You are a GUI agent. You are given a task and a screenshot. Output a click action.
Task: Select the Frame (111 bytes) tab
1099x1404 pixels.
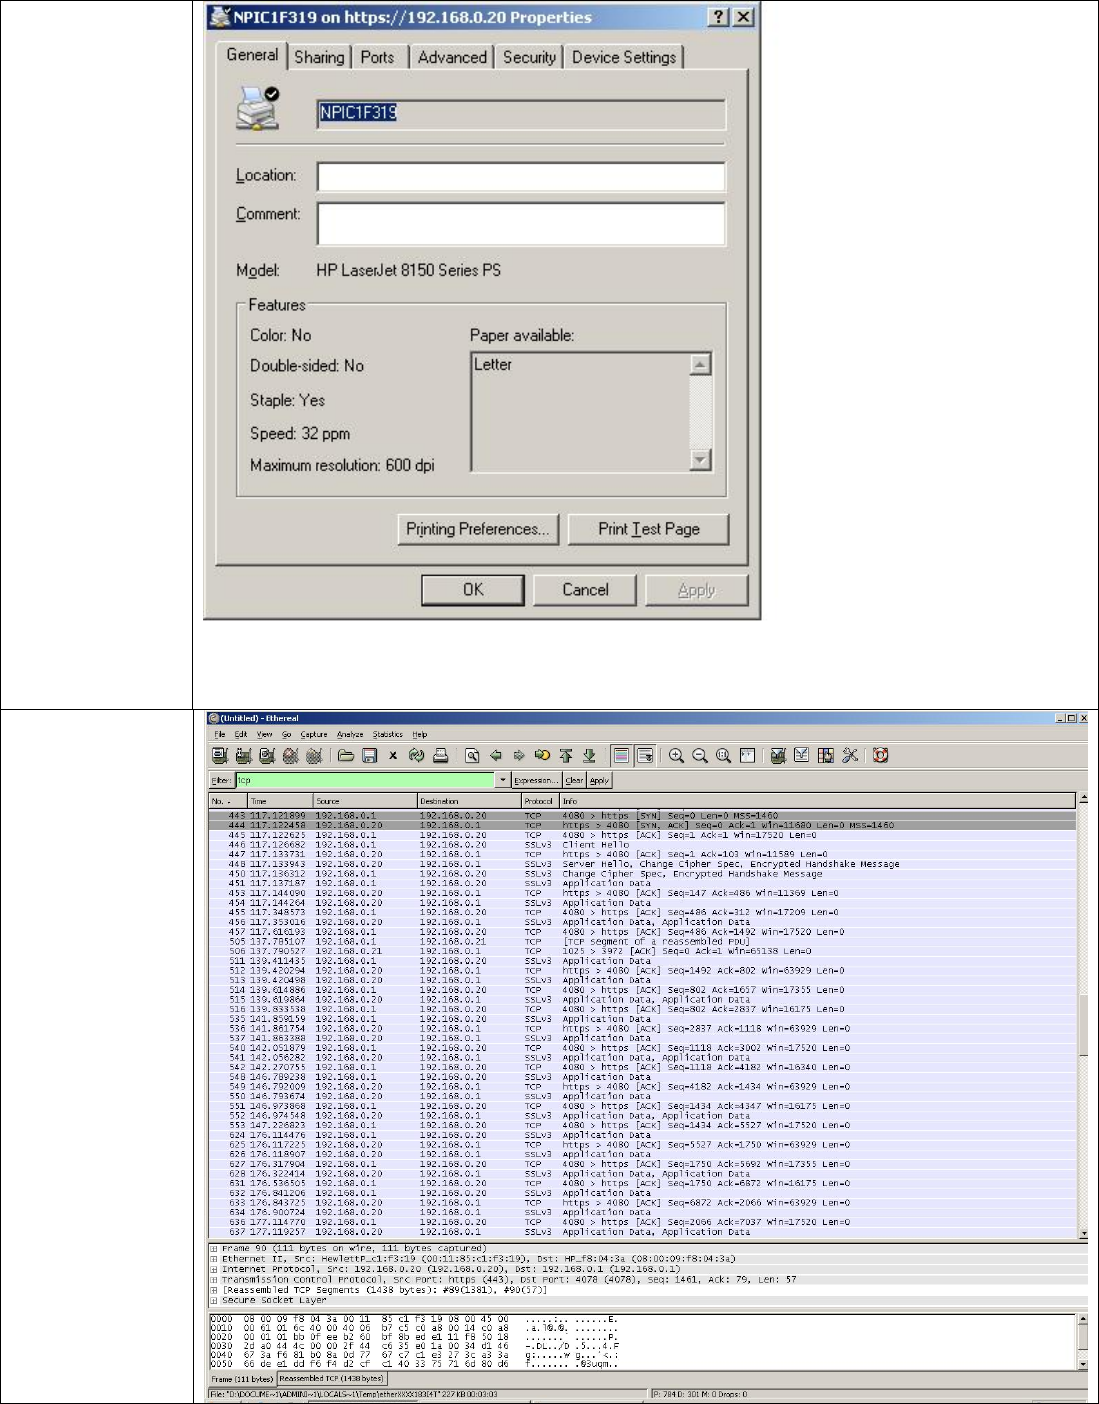click(242, 1379)
